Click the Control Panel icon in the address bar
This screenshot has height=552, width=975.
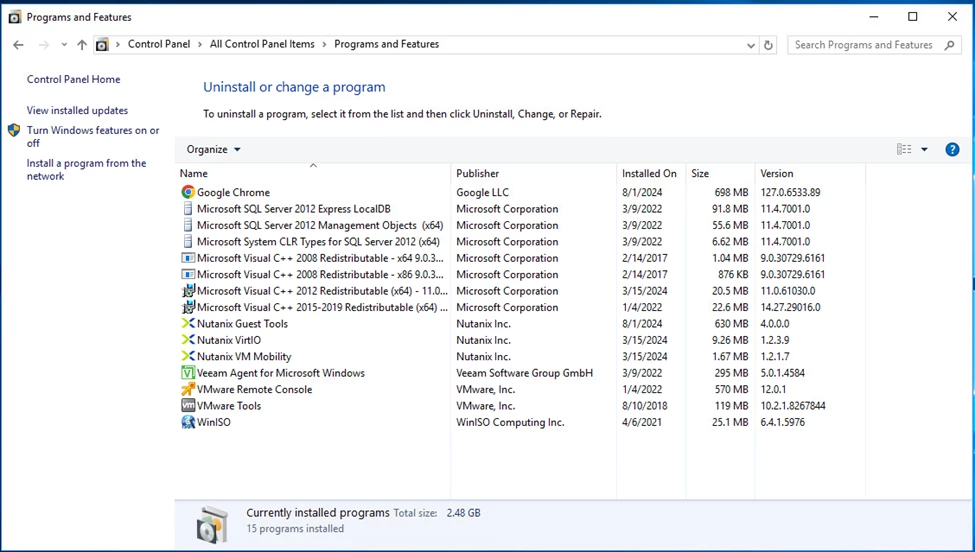102,45
